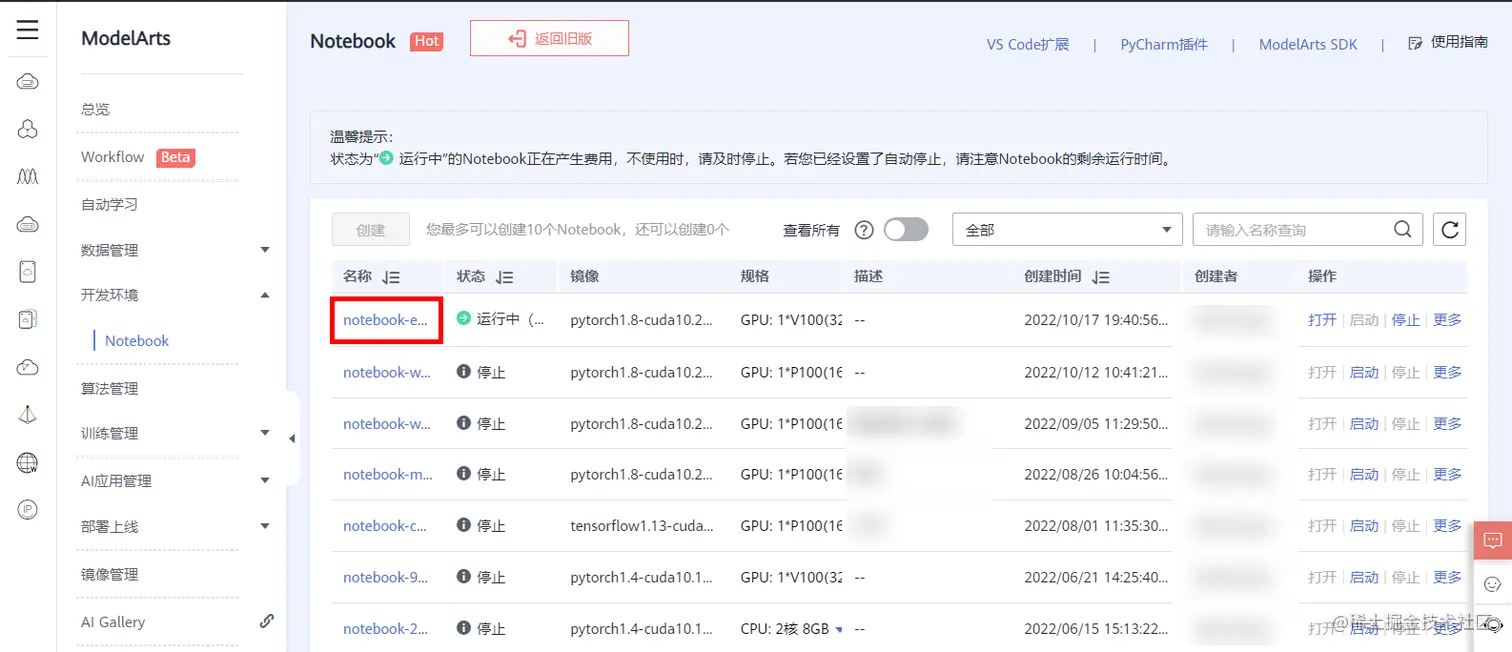Click the first cloud icon in left rail
Viewport: 1512px width, 652px height.
[28, 82]
